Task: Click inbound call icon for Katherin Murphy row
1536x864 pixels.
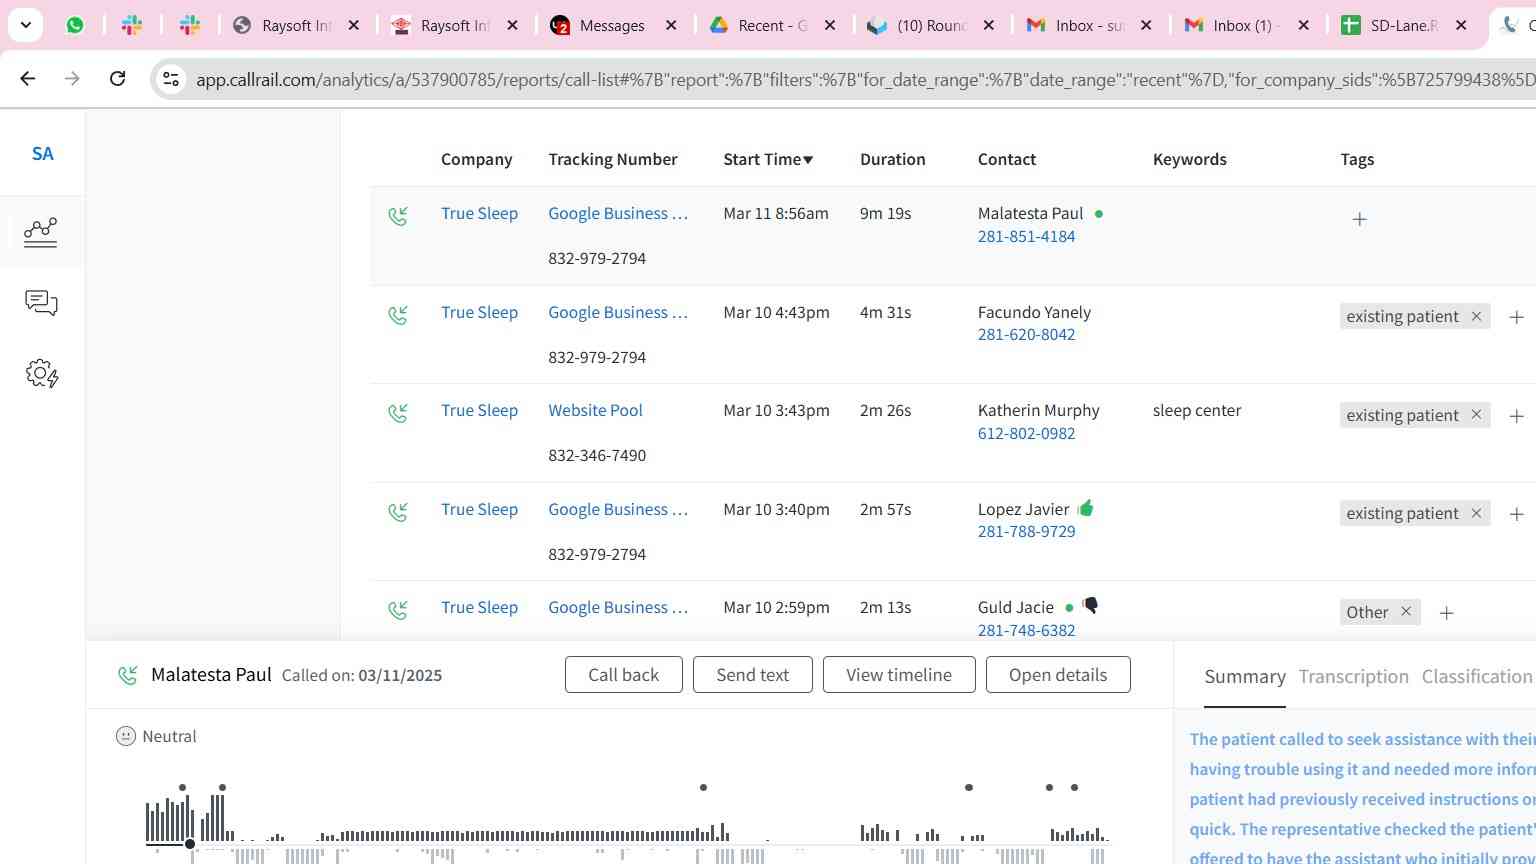Action: pos(398,413)
